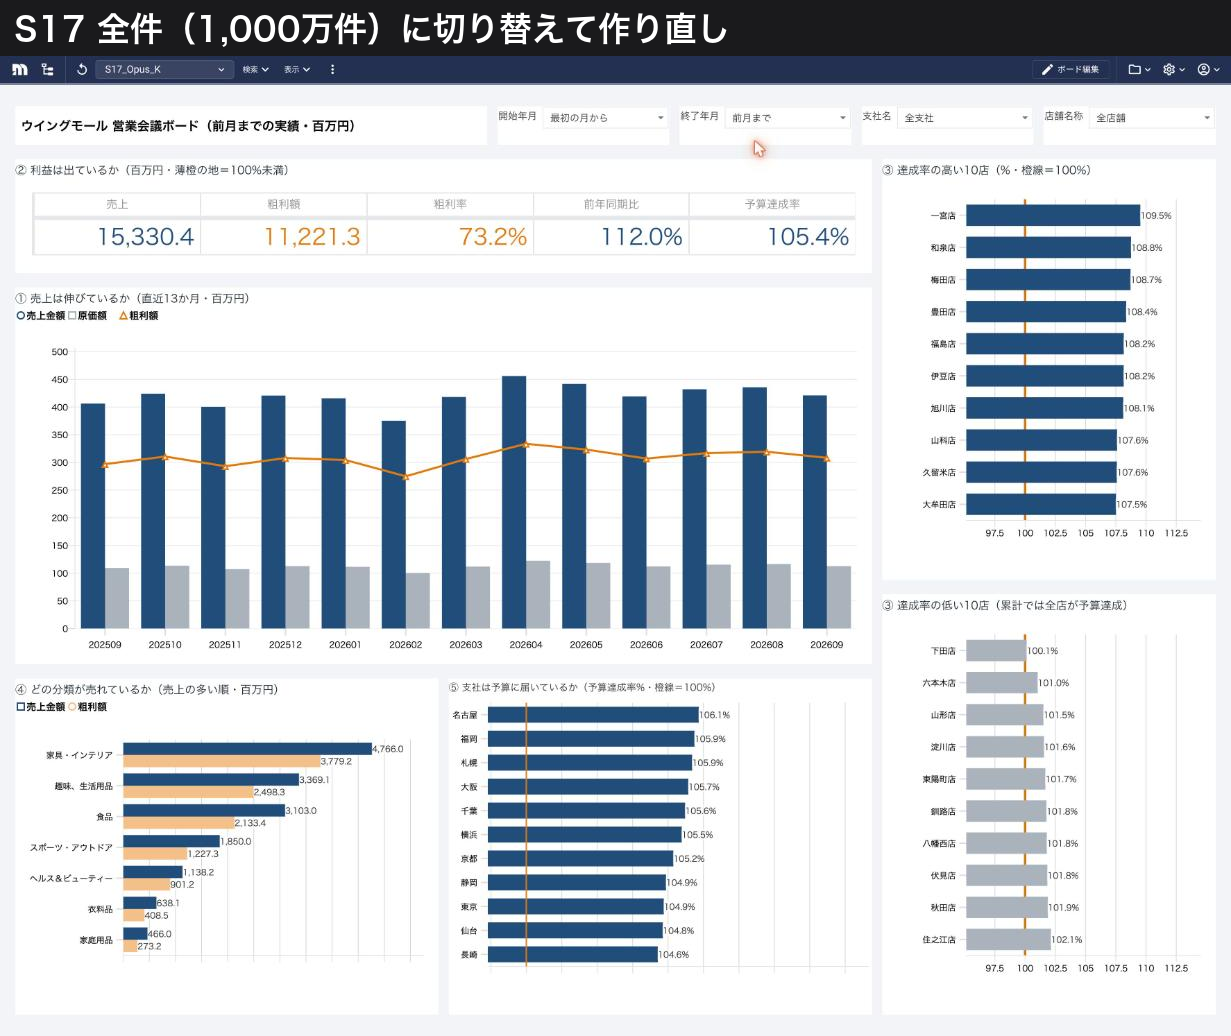Open the 支社名 filter dropdown
Viewport: 1231px width, 1036px height.
point(965,118)
